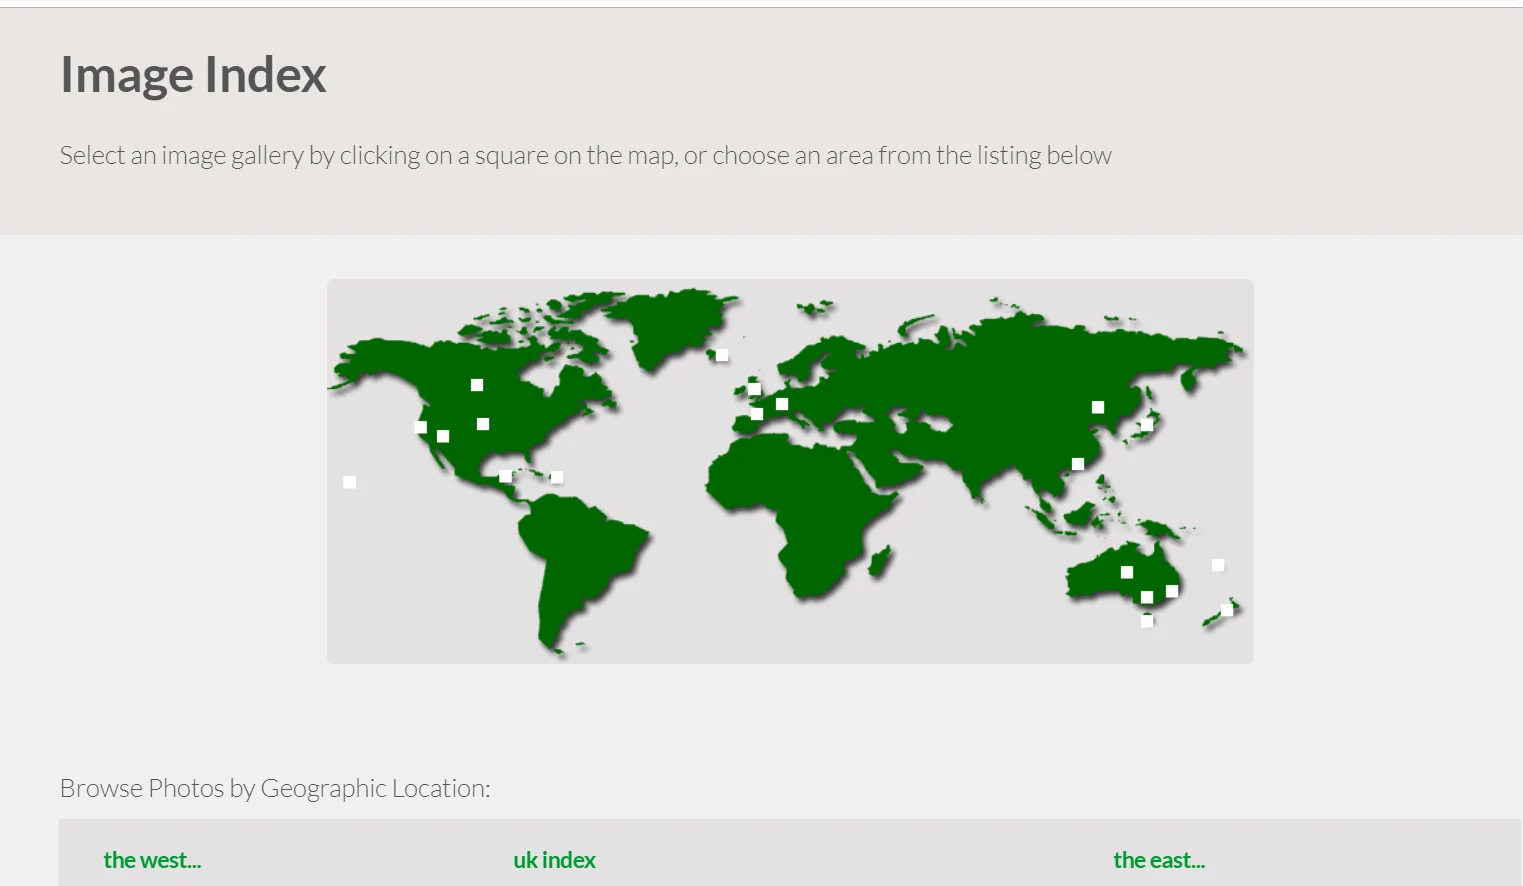The height and width of the screenshot is (886, 1523).
Task: Click the central Europe square east of UK
Action: (782, 404)
